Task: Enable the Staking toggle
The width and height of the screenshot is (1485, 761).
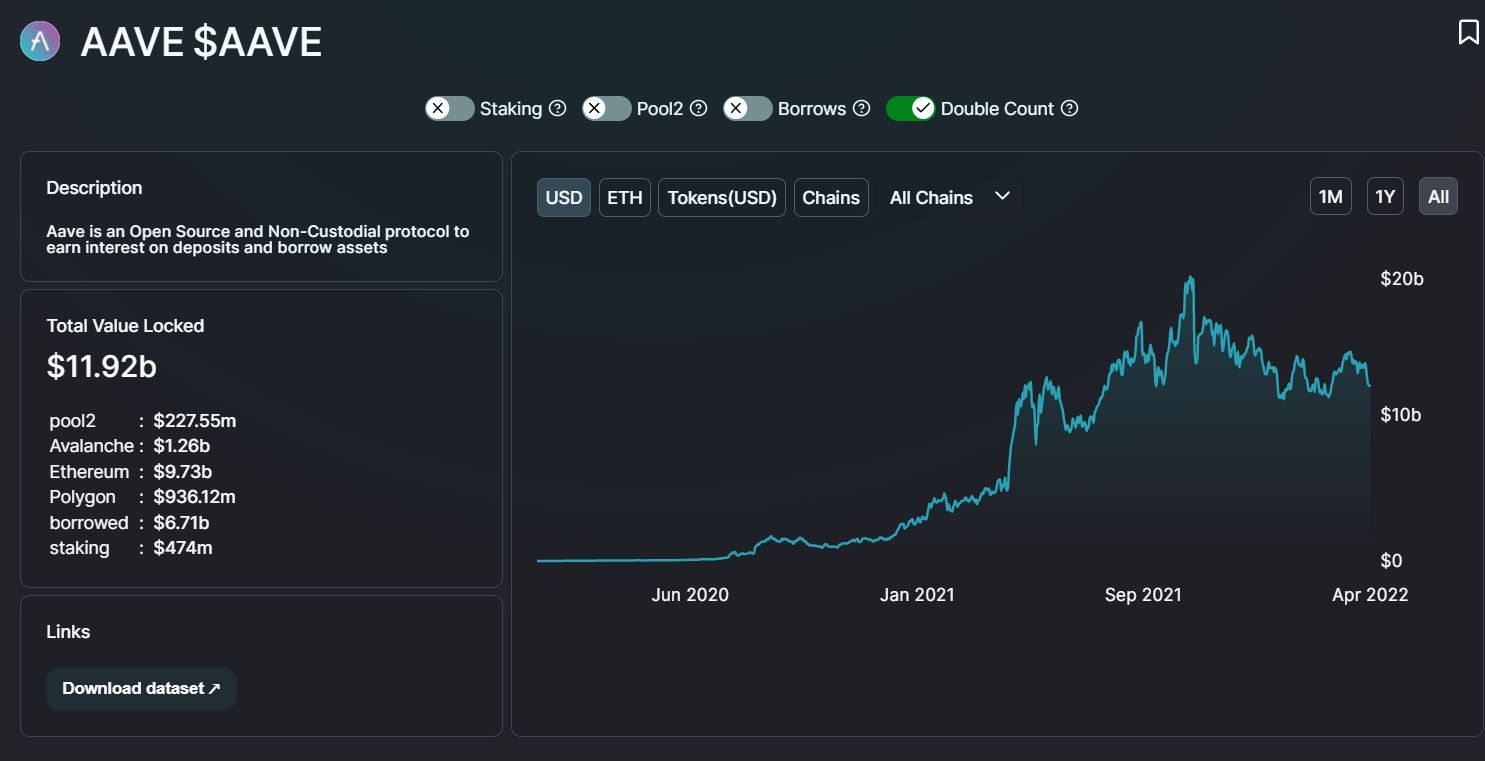Action: [450, 108]
